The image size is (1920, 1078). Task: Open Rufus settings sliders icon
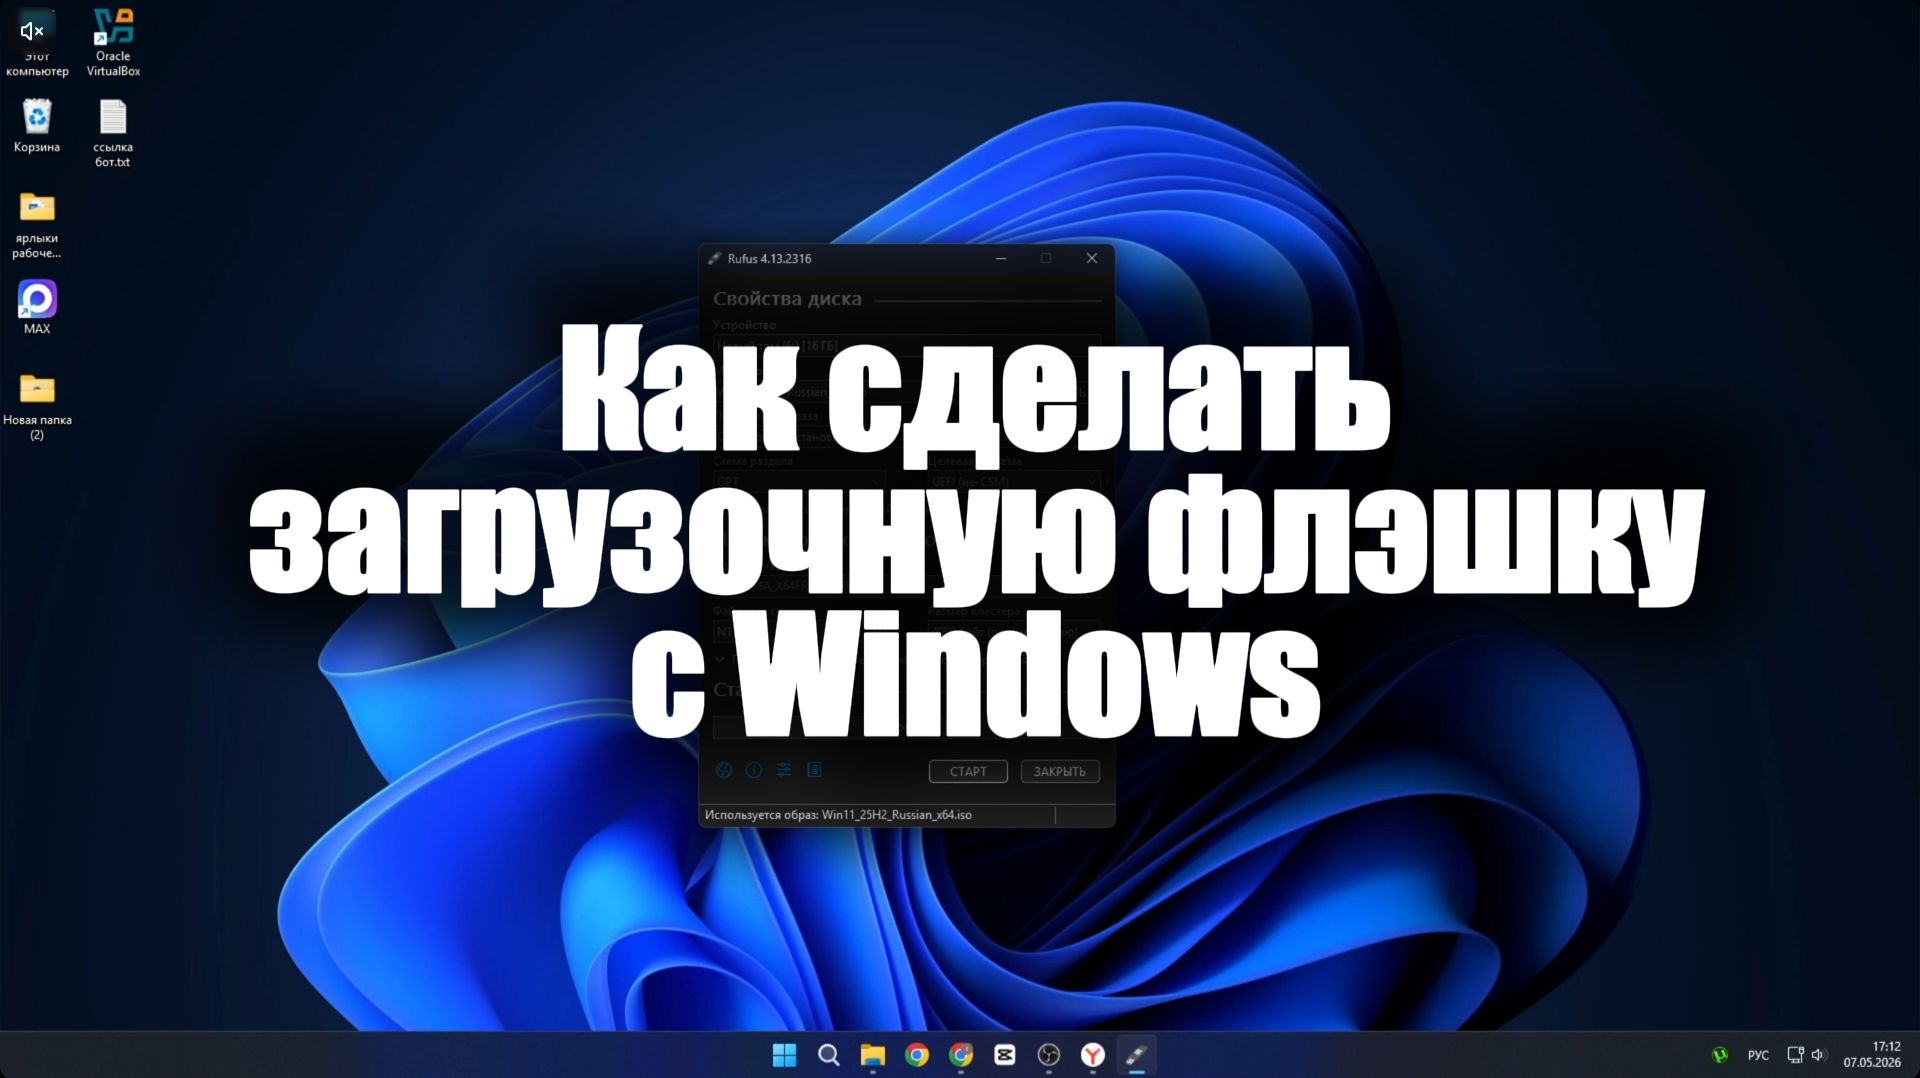click(x=784, y=770)
